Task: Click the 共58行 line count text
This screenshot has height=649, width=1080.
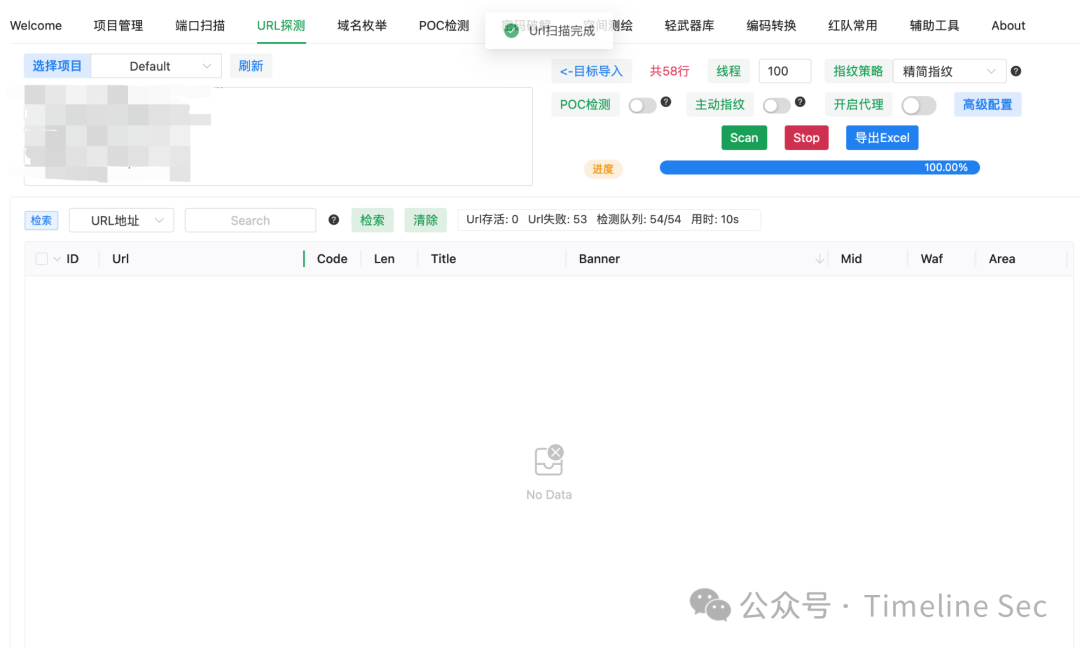Action: (669, 71)
